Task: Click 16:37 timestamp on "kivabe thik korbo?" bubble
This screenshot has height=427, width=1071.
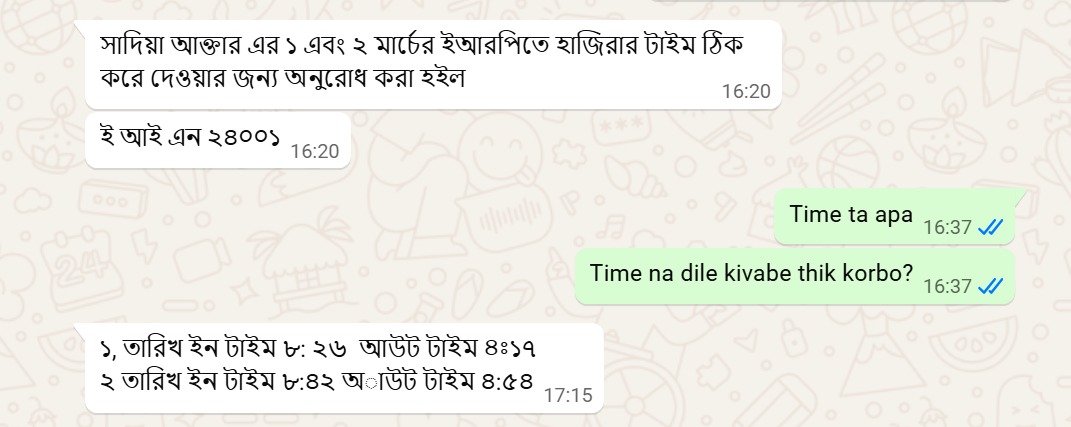Action: click(947, 287)
